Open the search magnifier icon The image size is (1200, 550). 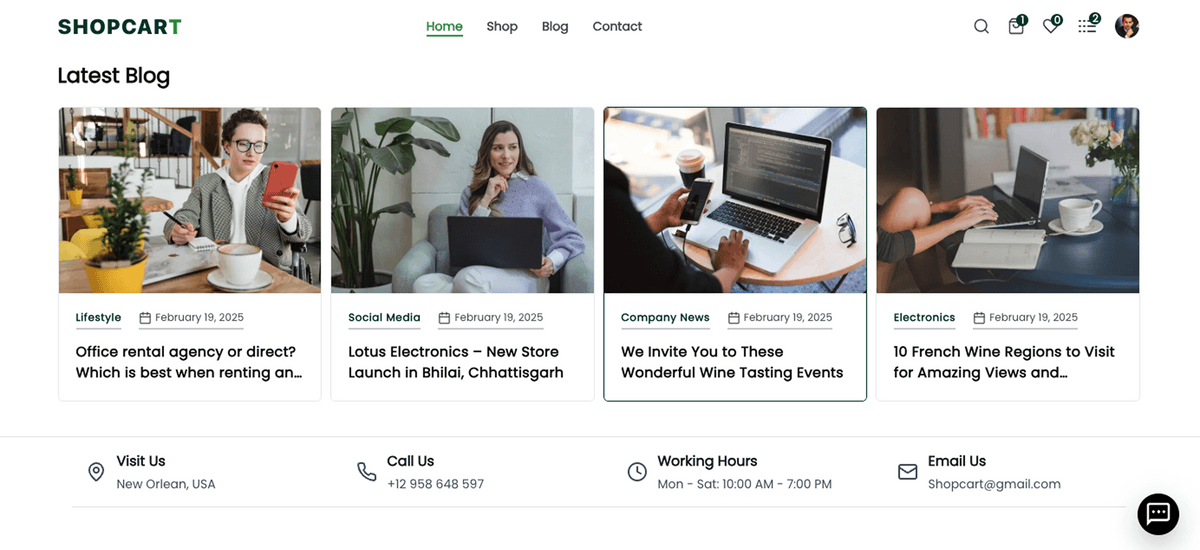[981, 27]
